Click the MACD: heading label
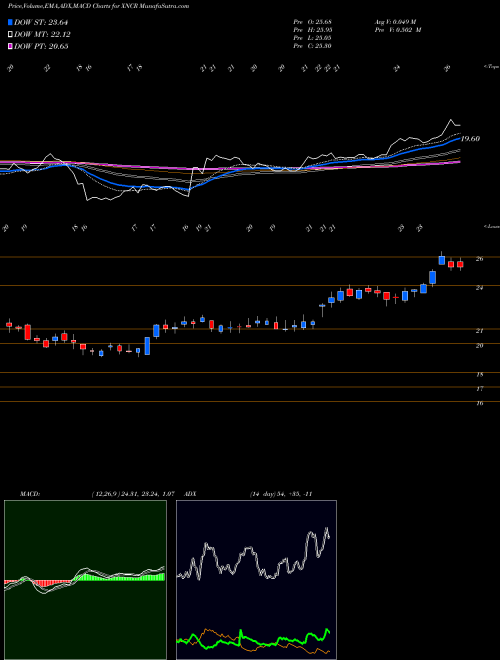The width and height of the screenshot is (500, 660). tap(30, 494)
